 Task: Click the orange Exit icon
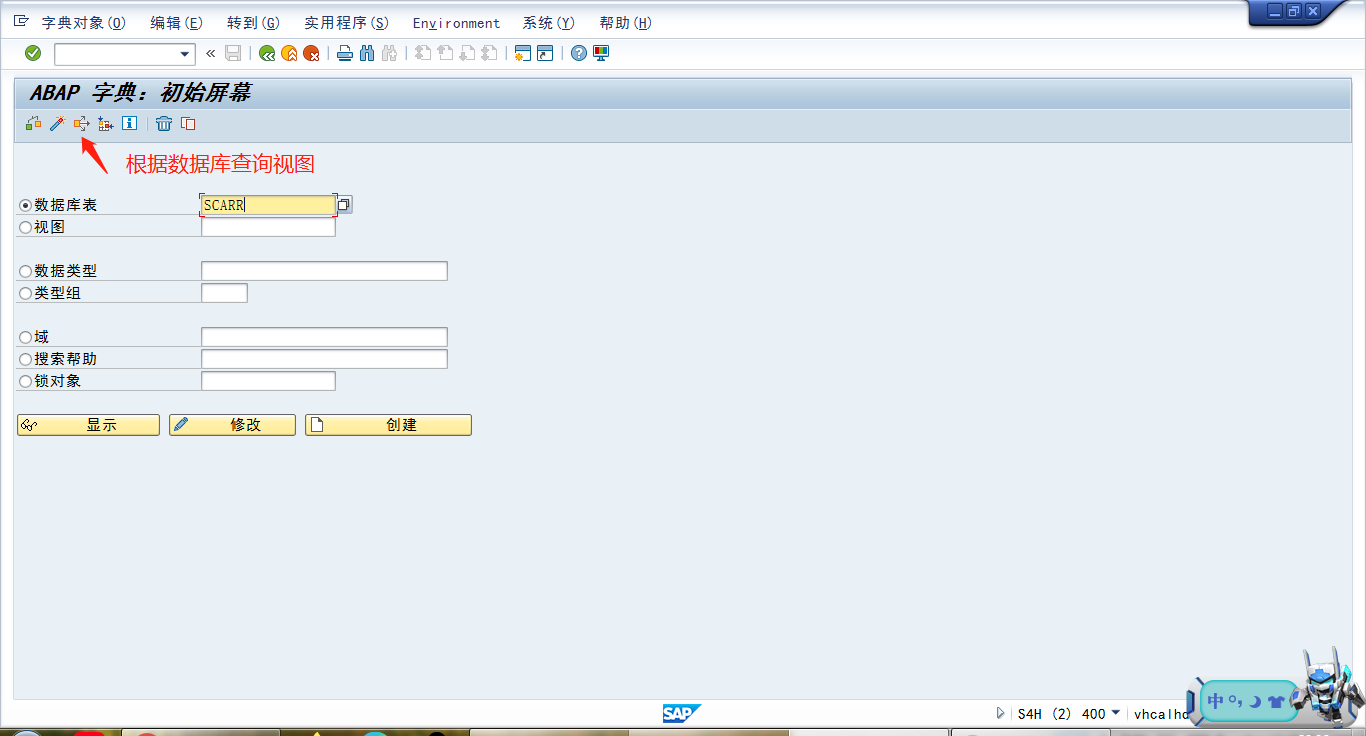coord(290,54)
